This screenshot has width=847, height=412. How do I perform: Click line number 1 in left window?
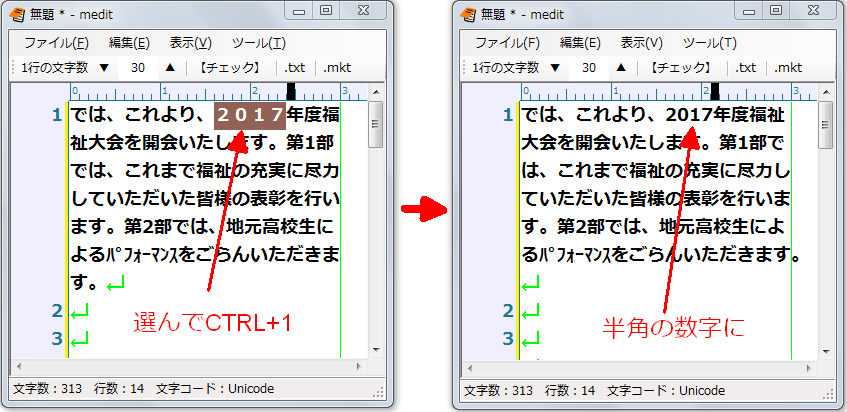[57, 115]
